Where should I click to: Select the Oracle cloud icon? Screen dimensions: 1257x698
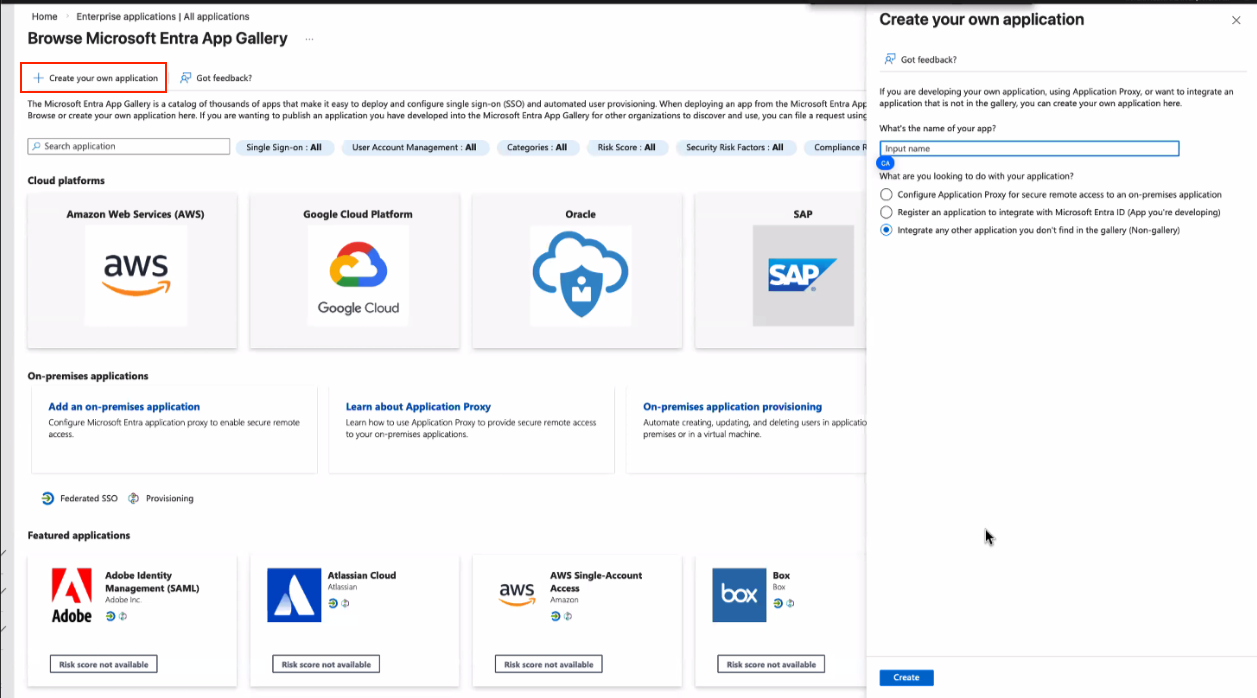point(580,275)
